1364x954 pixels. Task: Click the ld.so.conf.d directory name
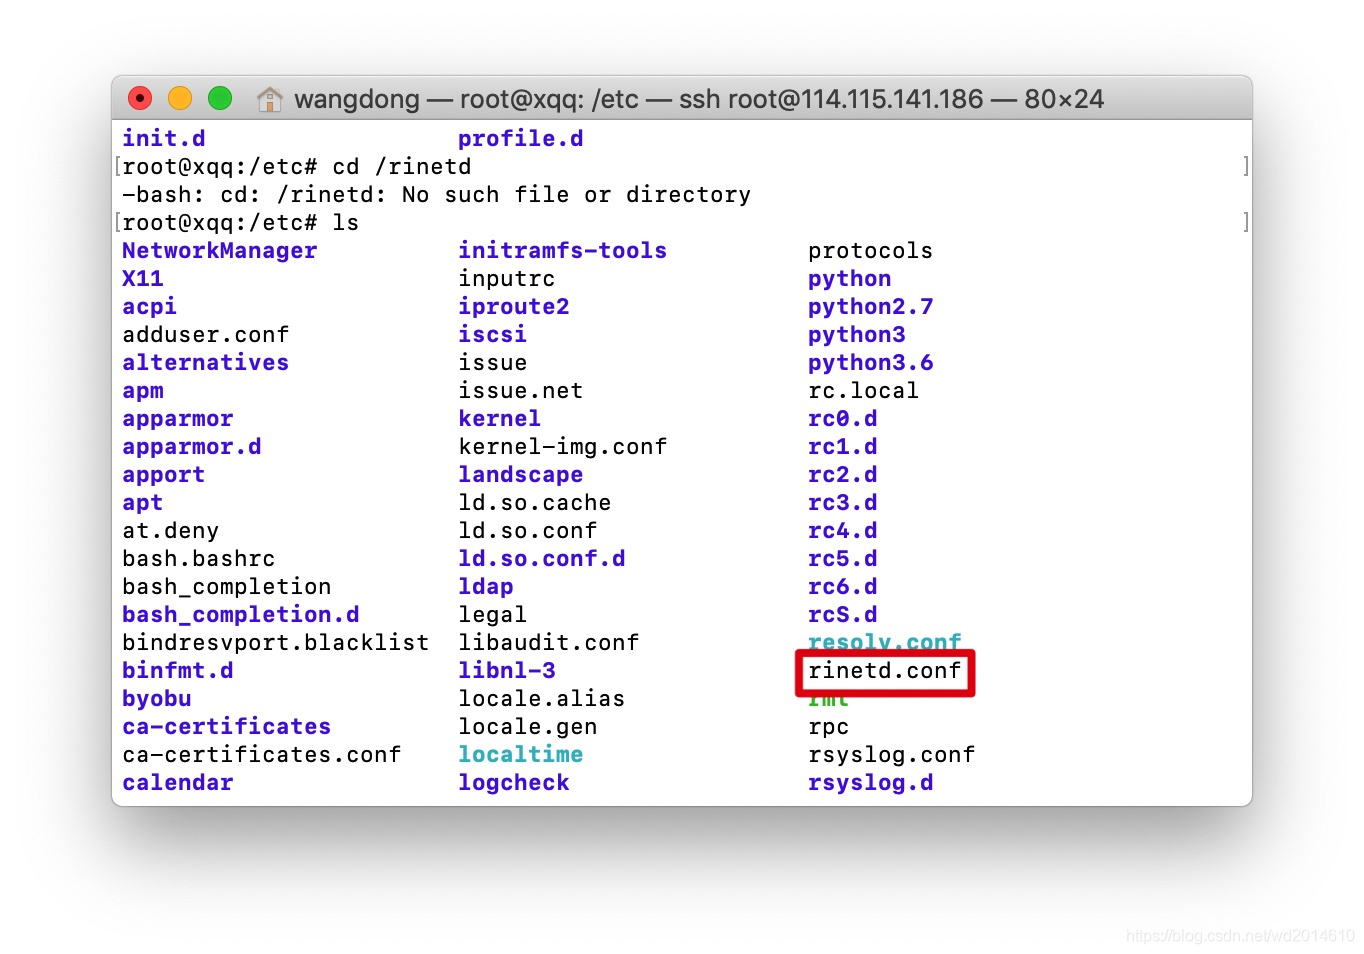tap(542, 559)
